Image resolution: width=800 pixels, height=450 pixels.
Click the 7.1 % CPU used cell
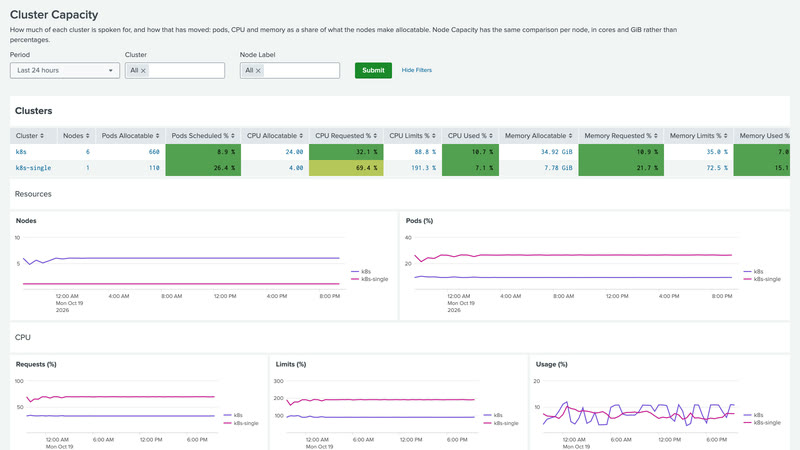pos(470,168)
